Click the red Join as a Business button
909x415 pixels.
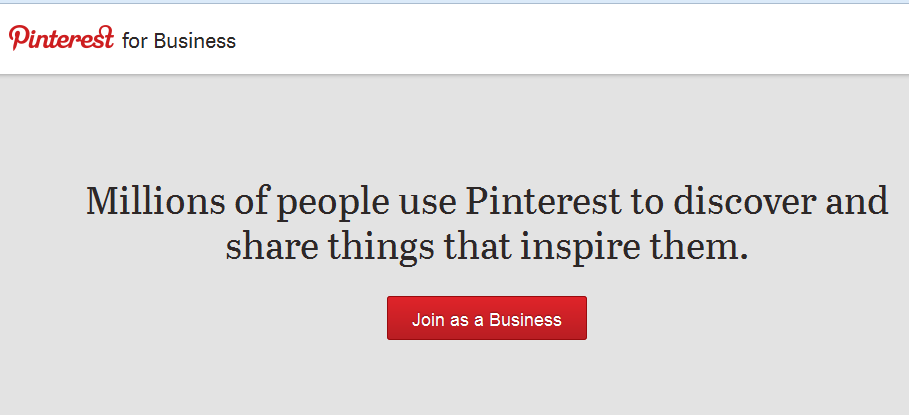487,318
